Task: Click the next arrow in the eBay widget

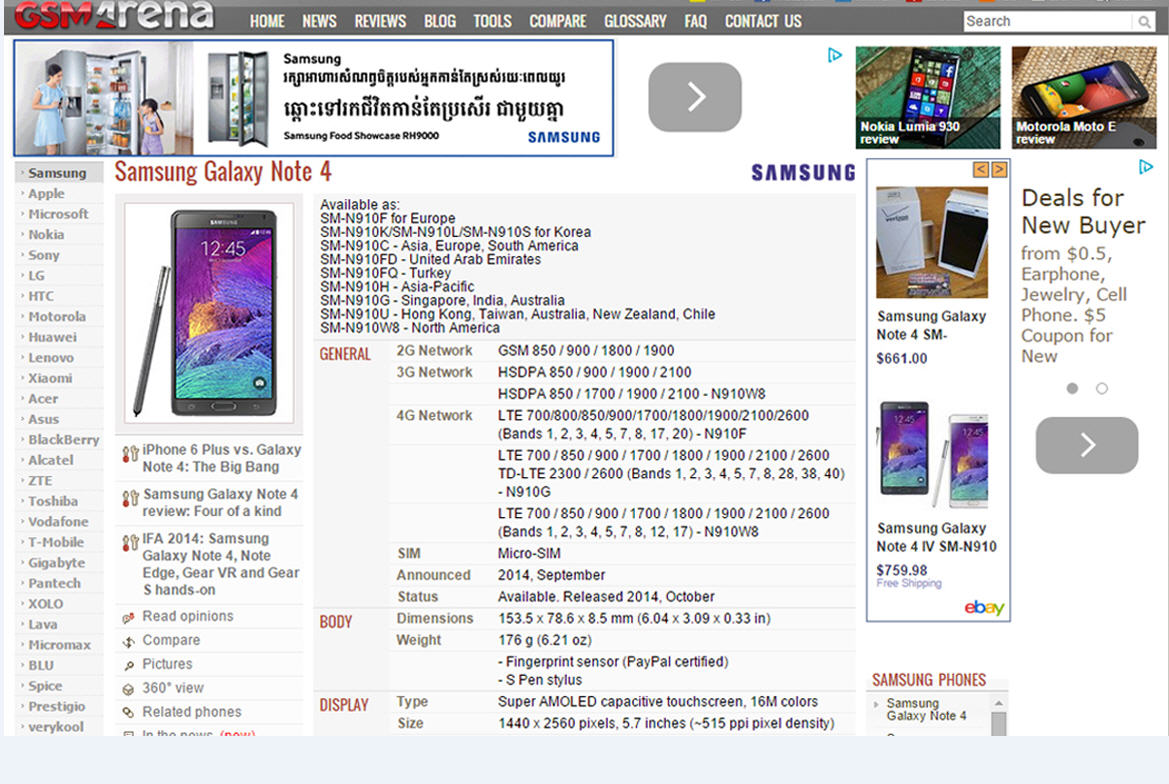Action: click(x=999, y=170)
